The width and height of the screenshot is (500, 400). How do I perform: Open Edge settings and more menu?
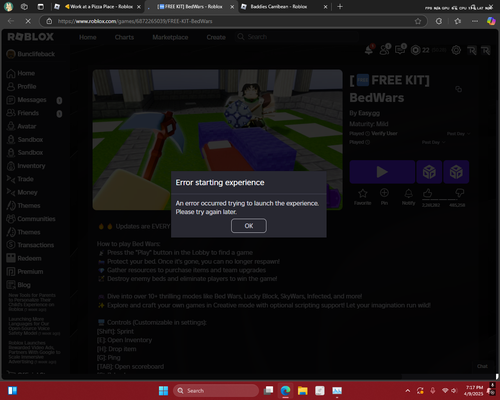475,21
